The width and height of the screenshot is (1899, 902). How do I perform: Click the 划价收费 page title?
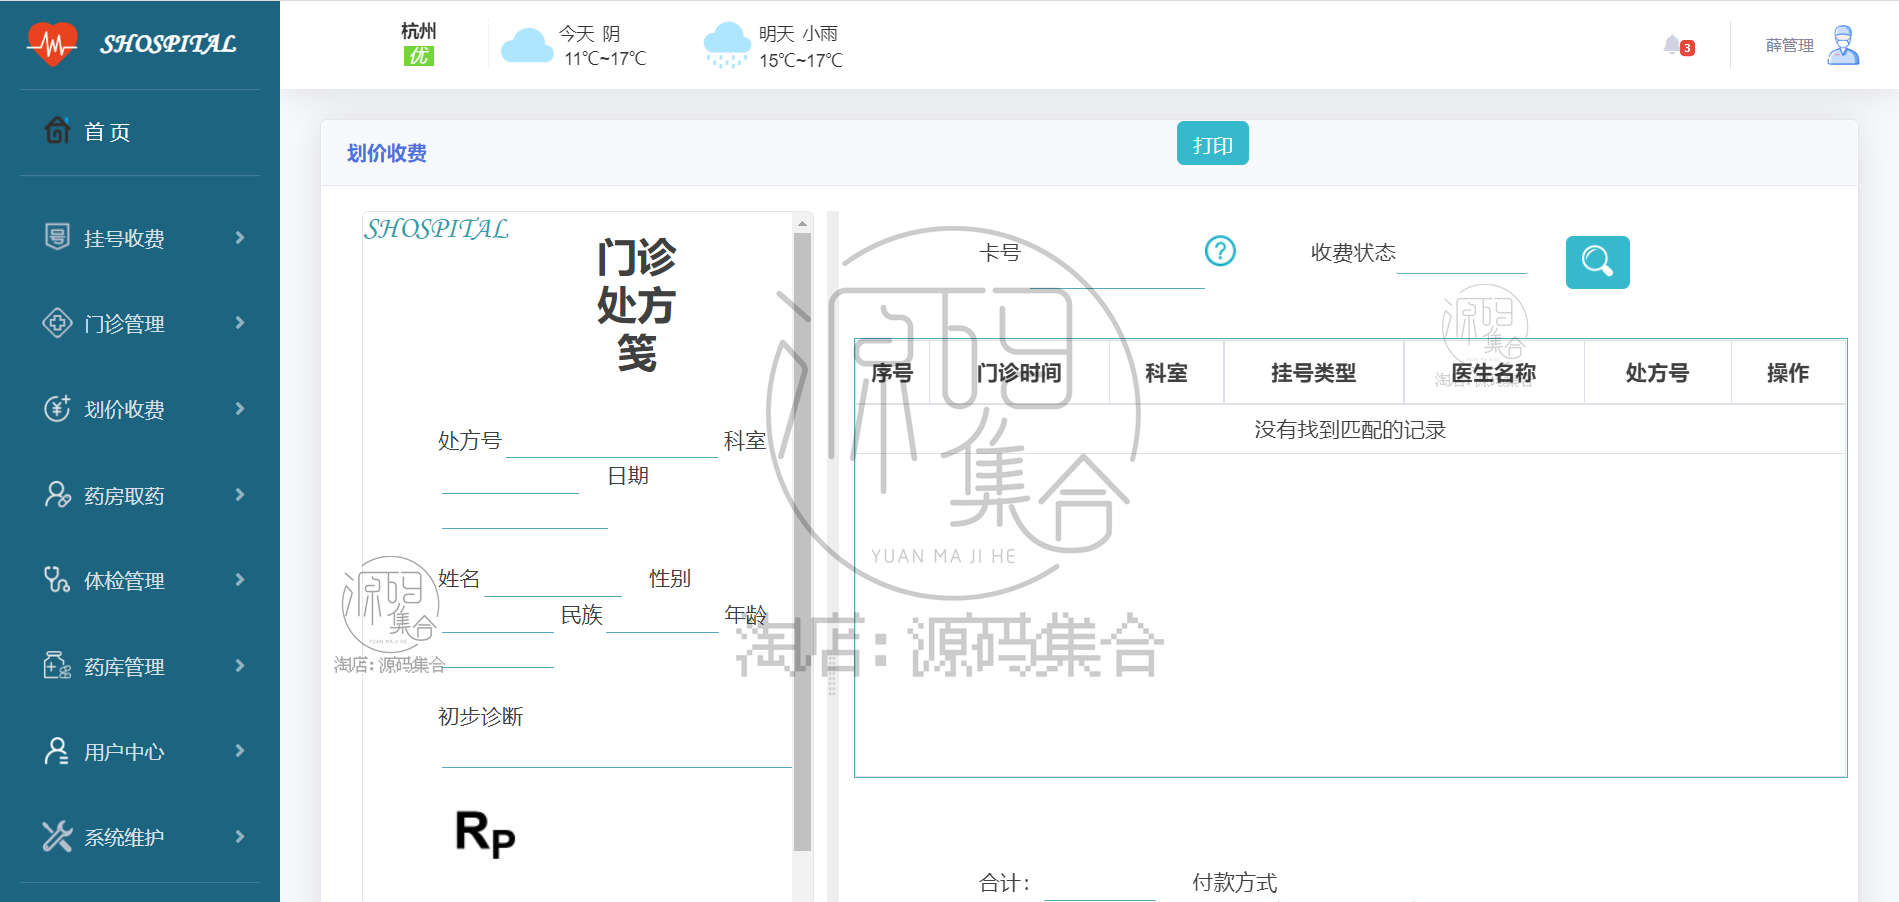click(387, 153)
